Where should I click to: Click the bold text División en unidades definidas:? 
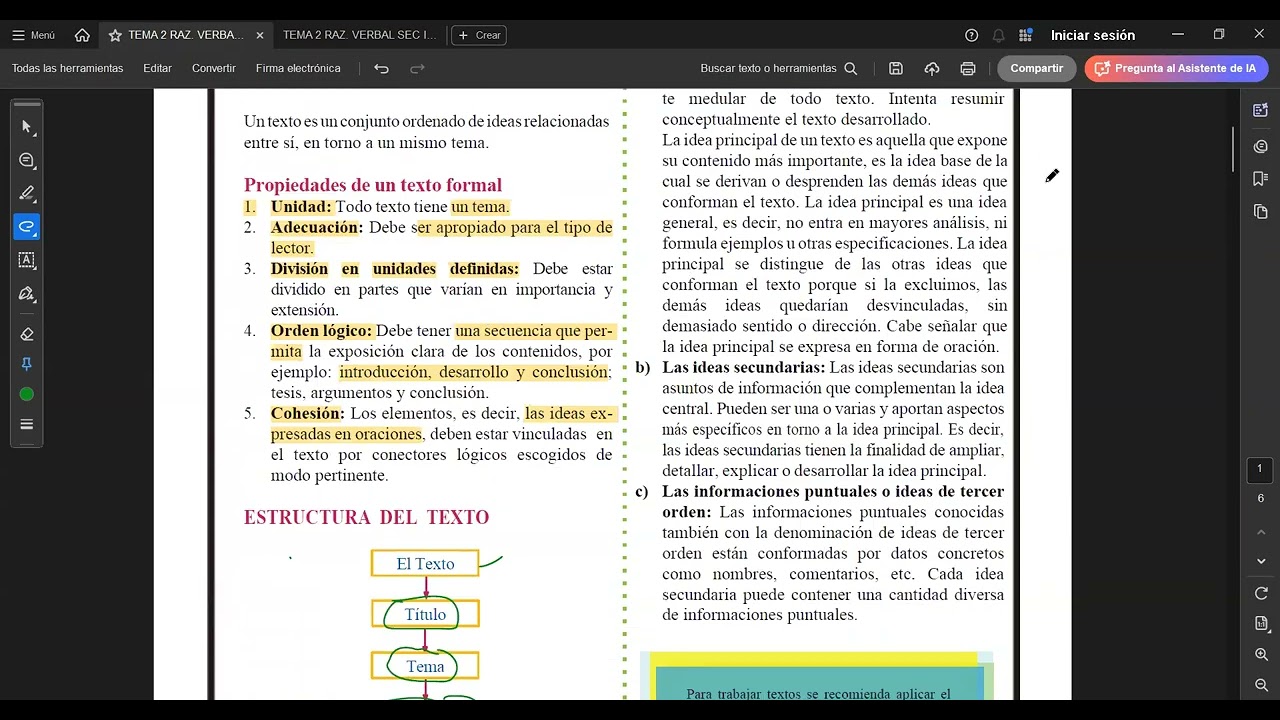point(395,269)
